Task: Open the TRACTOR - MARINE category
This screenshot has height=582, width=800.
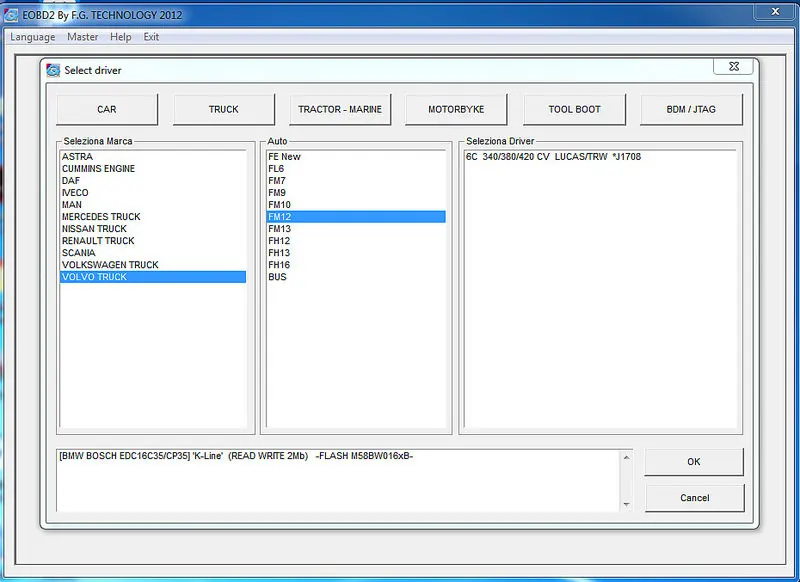Action: (340, 109)
